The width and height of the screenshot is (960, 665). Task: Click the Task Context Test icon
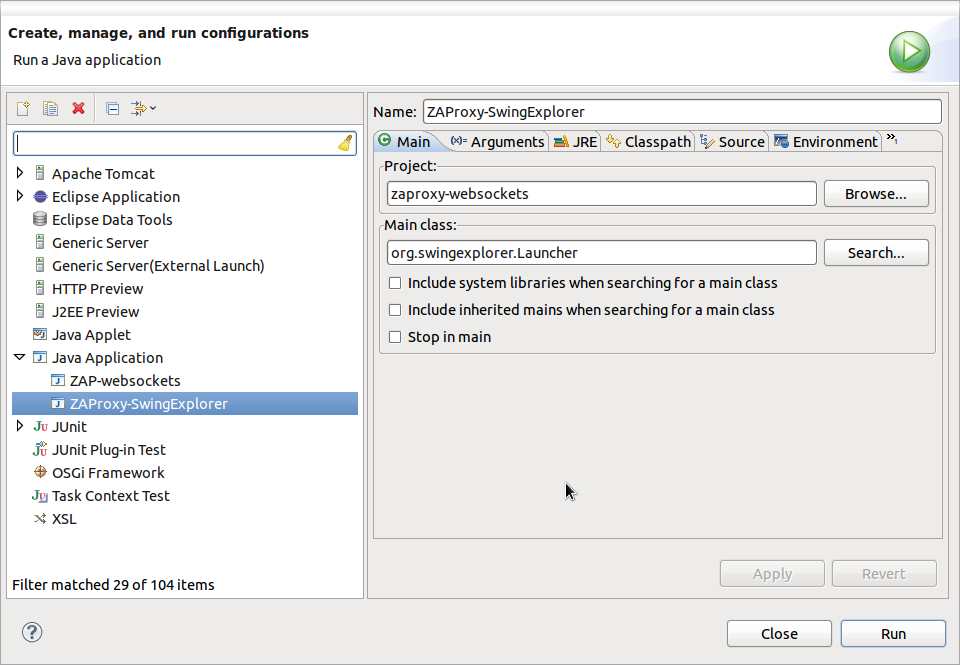40,495
